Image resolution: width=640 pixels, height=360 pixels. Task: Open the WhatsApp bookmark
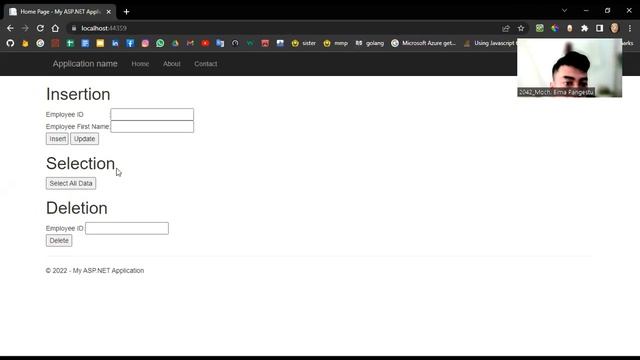(160, 43)
